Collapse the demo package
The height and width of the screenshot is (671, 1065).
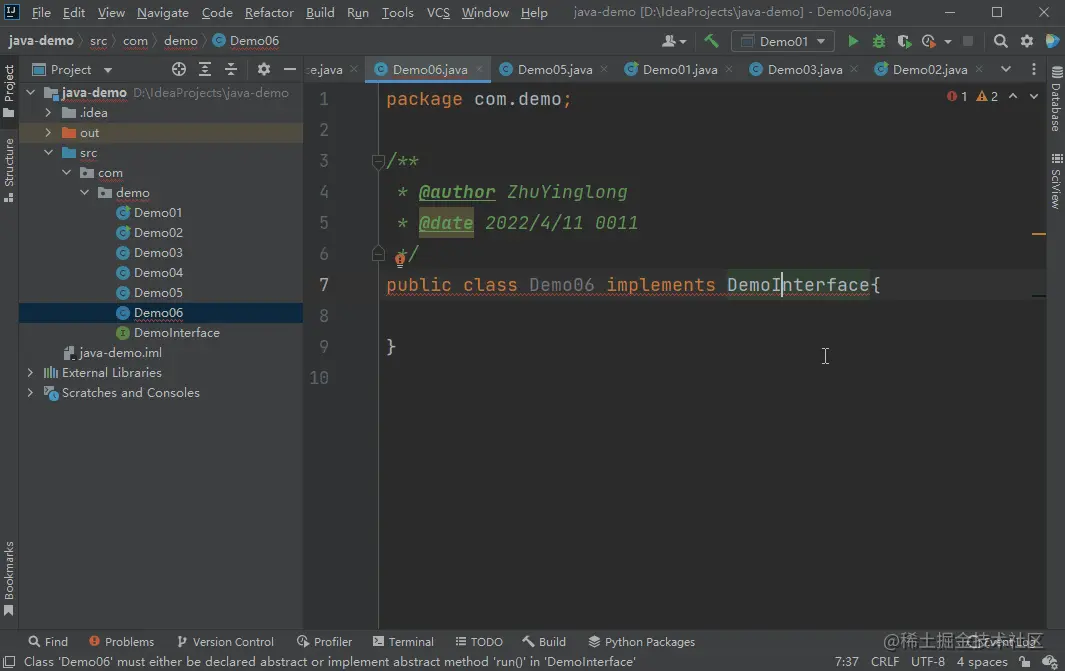click(x=84, y=193)
